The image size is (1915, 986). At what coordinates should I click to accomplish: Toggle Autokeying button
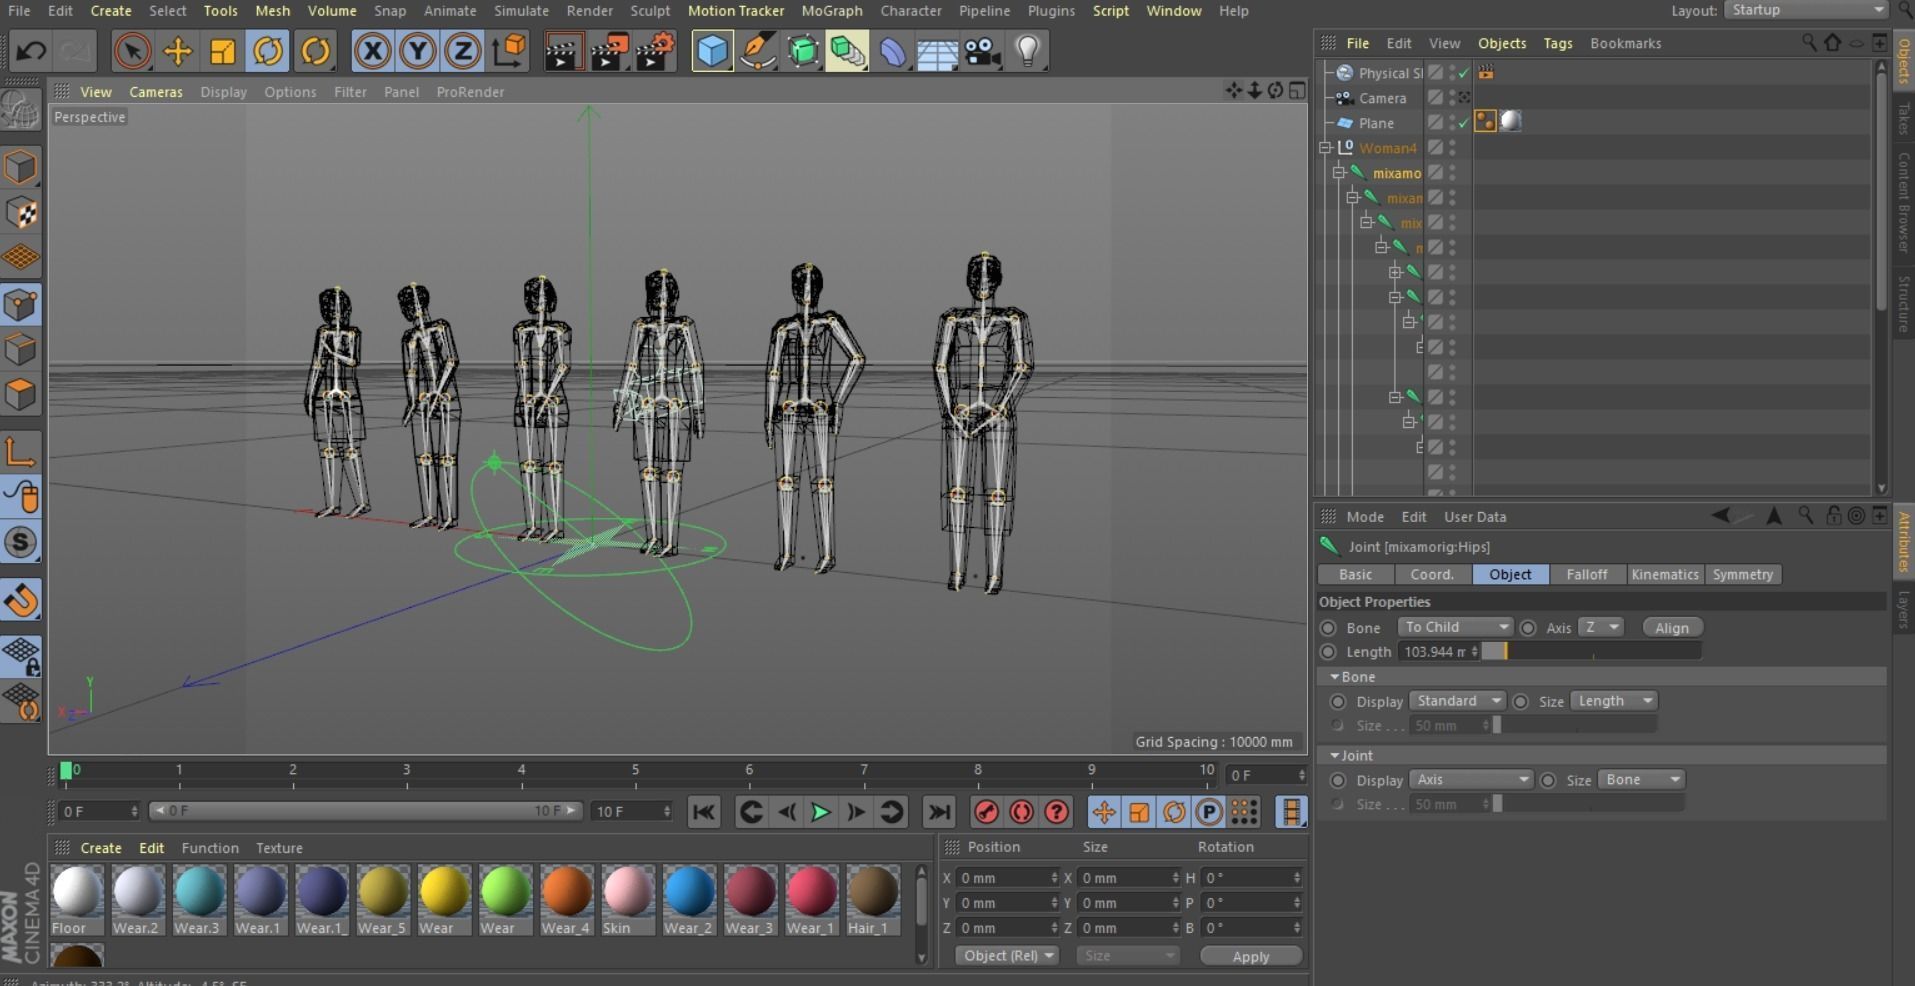[1021, 812]
